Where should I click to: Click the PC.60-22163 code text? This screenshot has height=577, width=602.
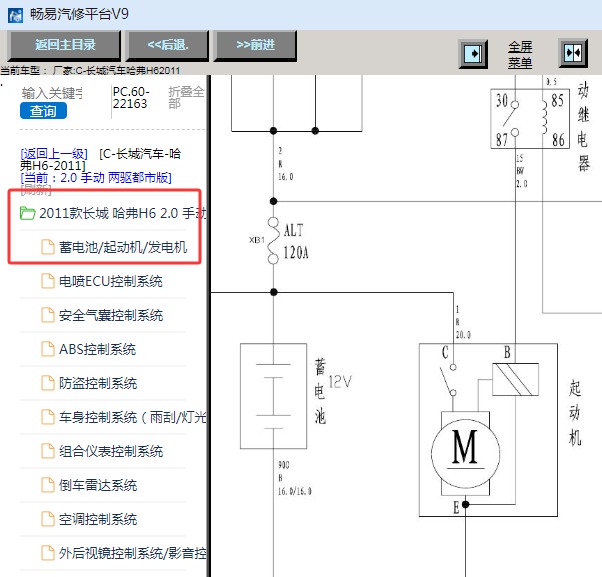click(x=131, y=98)
